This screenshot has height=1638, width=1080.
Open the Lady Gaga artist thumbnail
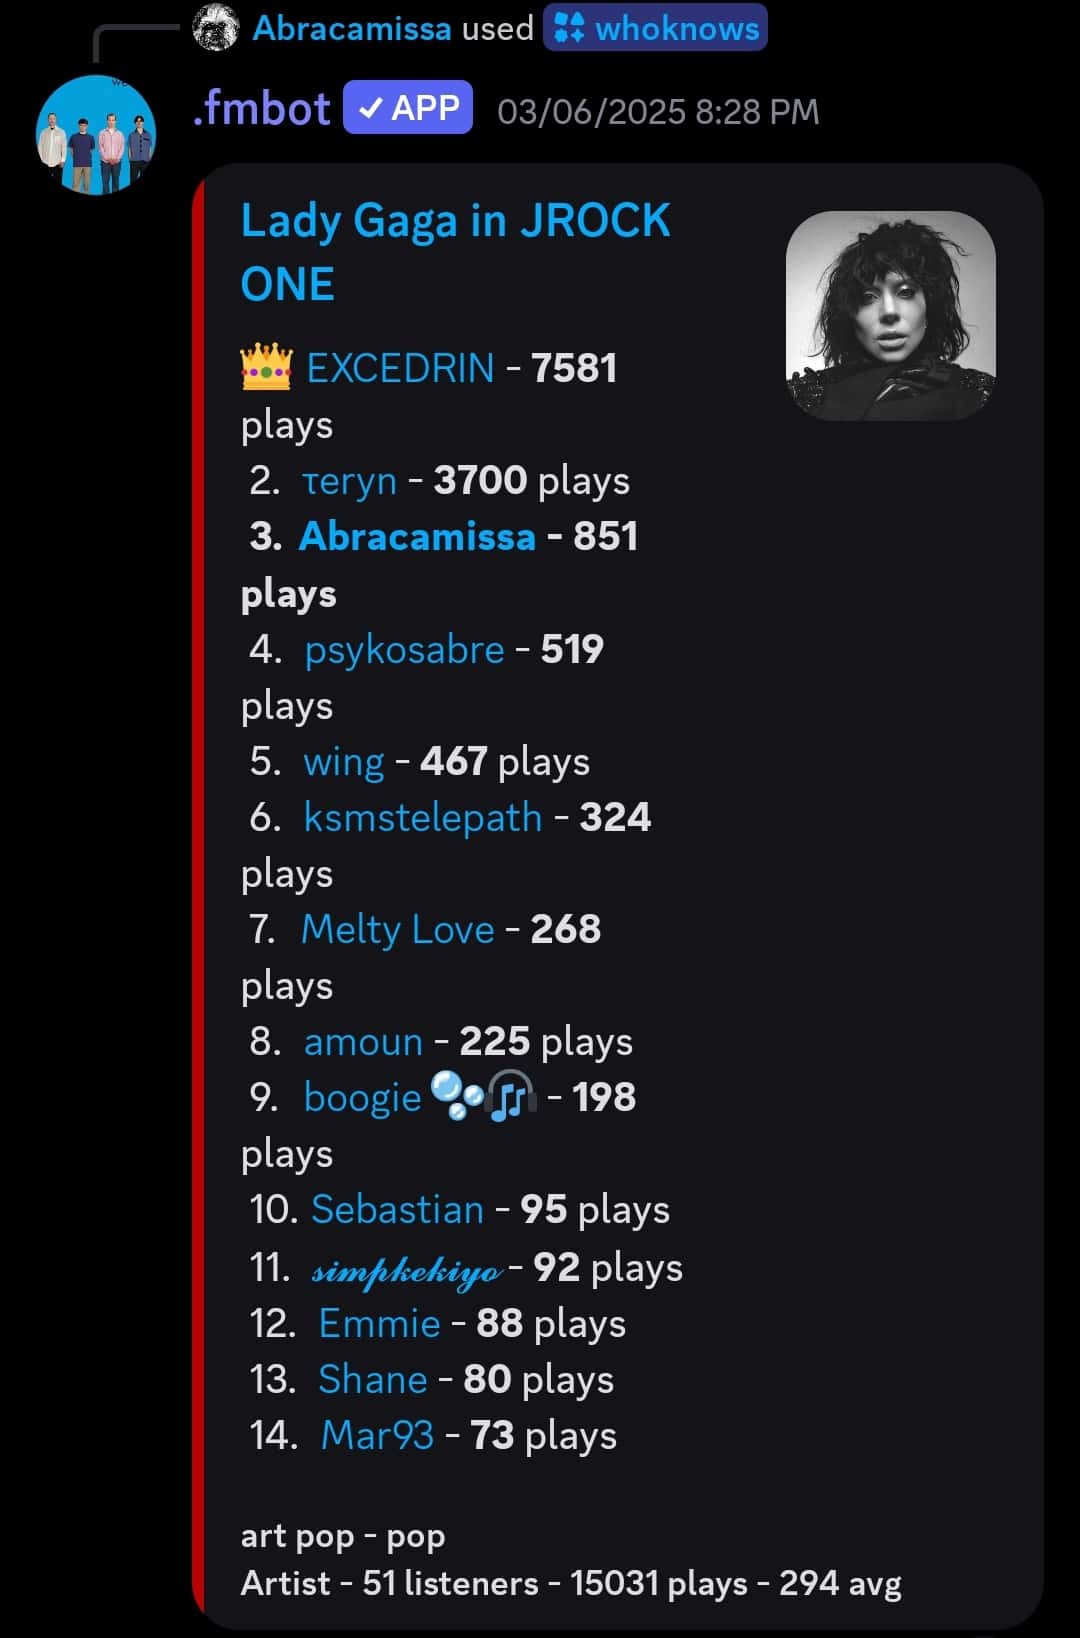(891, 315)
